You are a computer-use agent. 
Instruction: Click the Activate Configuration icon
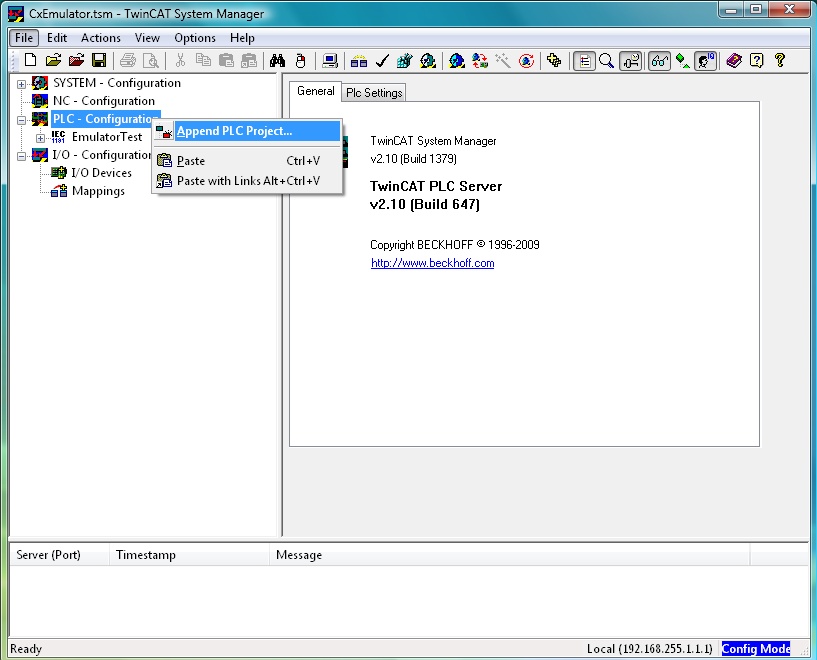coord(404,60)
